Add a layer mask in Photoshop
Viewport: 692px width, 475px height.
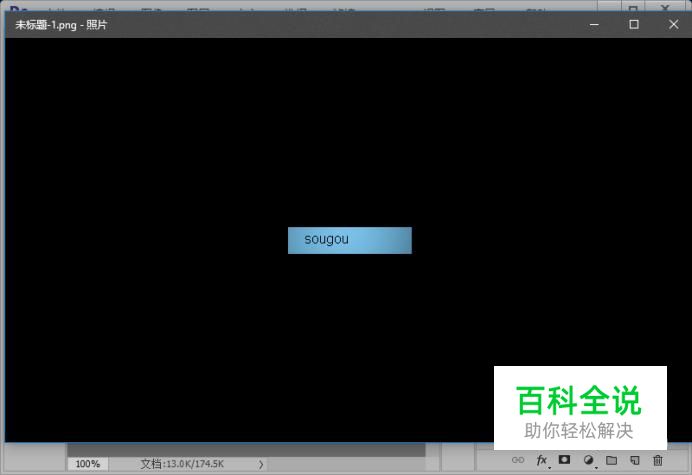point(564,460)
